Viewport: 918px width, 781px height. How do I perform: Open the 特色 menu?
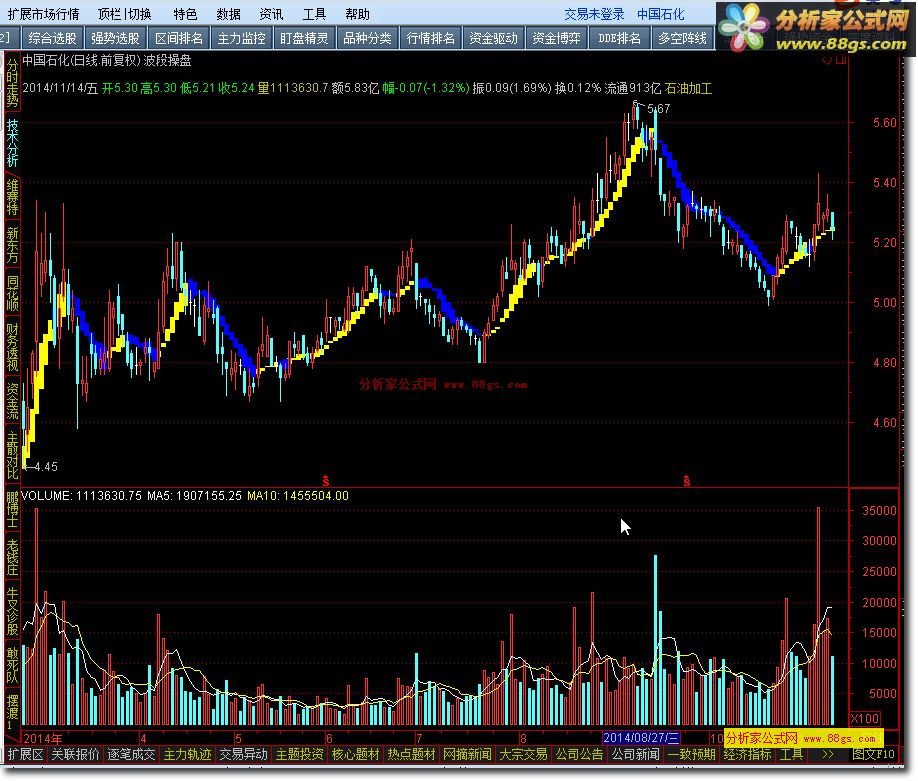[x=185, y=13]
